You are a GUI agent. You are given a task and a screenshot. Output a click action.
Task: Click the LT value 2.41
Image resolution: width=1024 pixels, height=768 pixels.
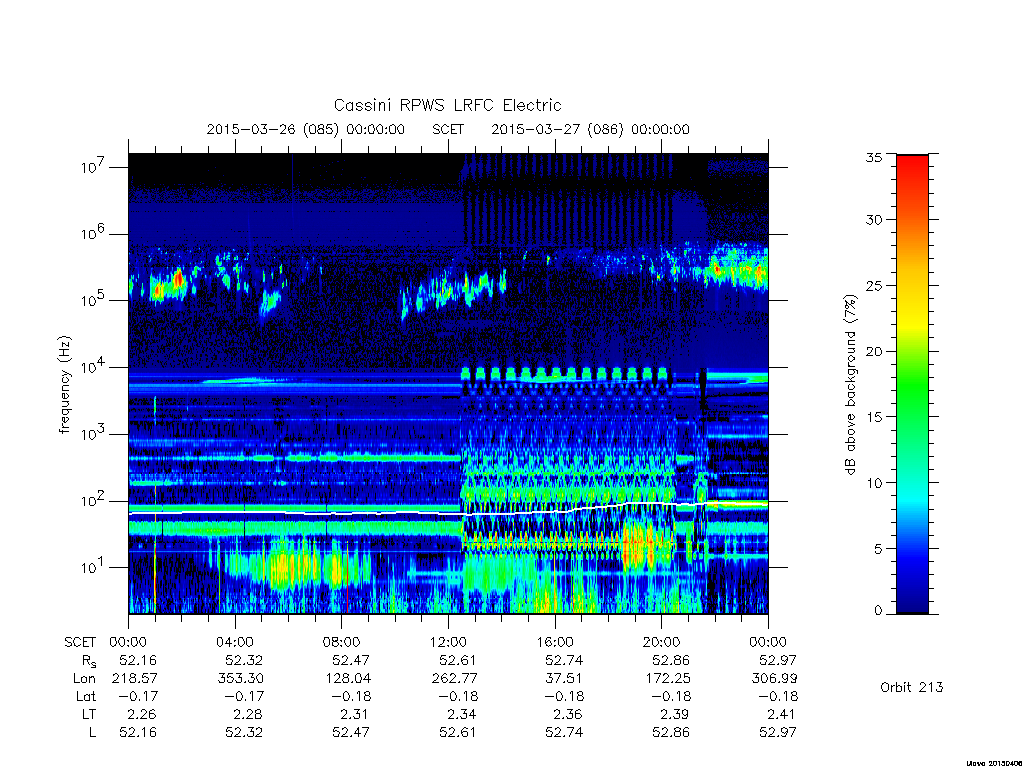point(783,714)
